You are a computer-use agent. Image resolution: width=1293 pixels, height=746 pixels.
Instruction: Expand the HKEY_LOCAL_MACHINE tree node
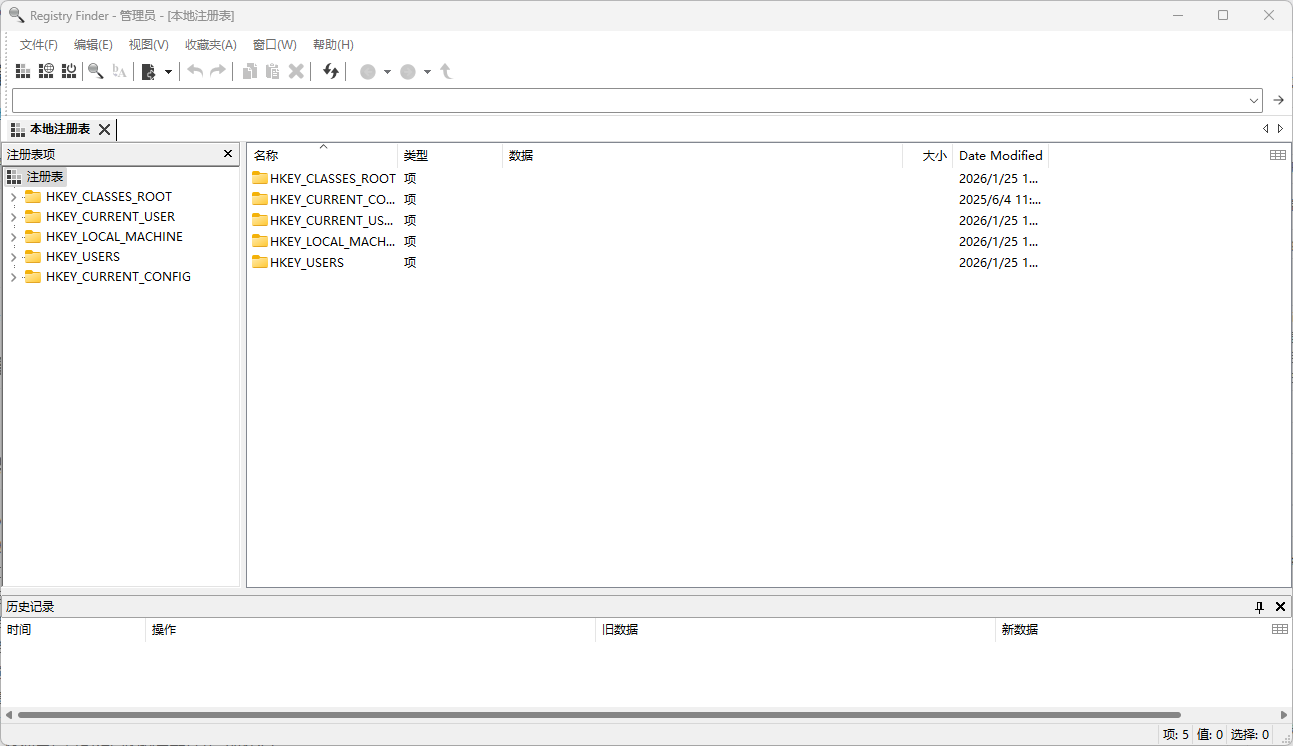click(13, 236)
